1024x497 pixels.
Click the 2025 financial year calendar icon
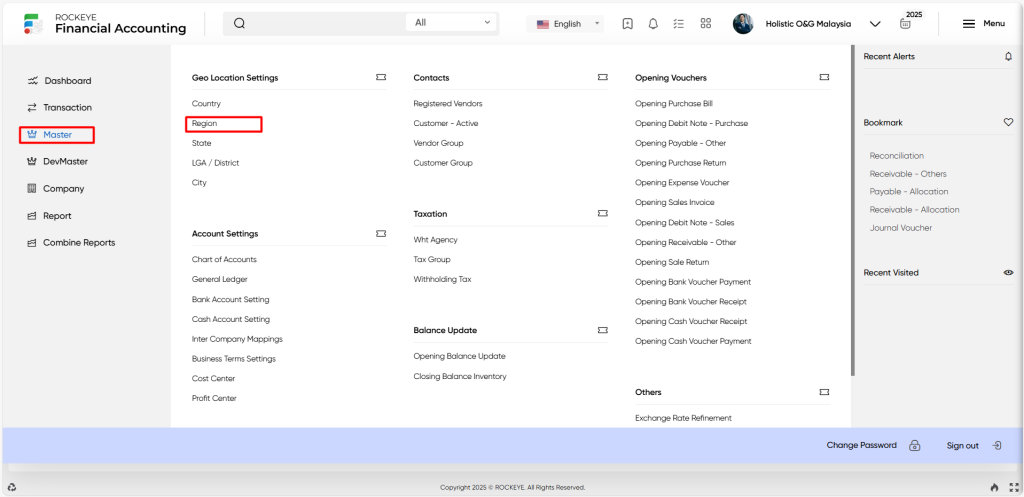coord(905,24)
